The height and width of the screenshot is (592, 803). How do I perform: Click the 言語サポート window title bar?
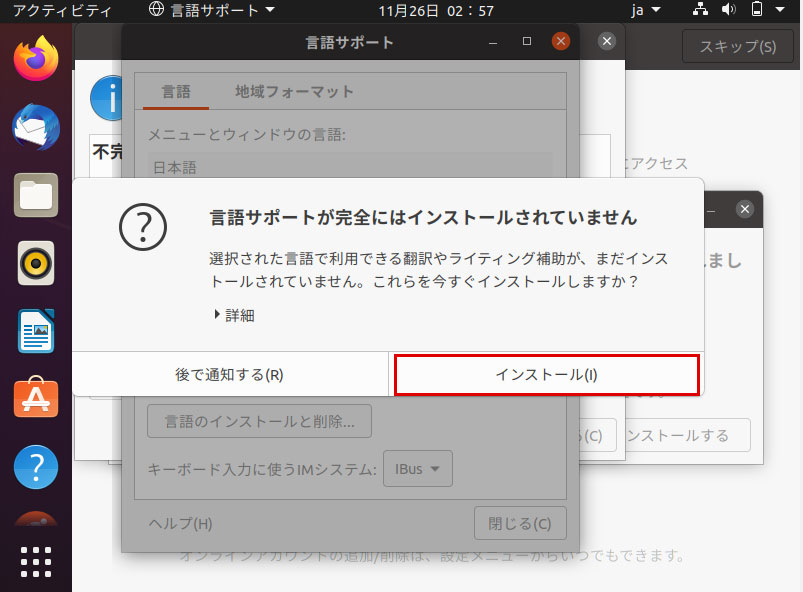pyautogui.click(x=350, y=42)
